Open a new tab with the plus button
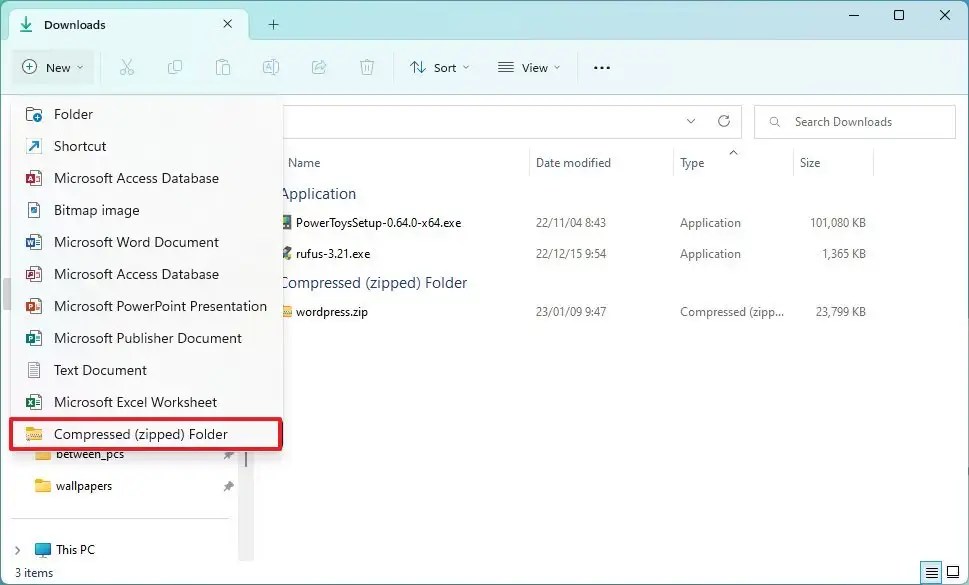The width and height of the screenshot is (969, 585). click(272, 24)
